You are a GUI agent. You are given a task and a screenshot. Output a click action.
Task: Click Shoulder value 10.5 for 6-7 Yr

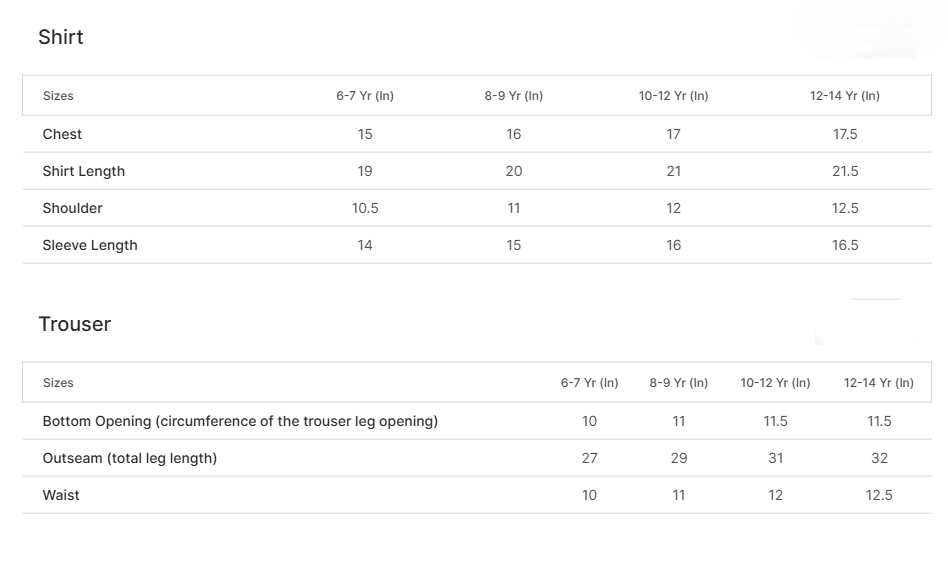(x=365, y=208)
